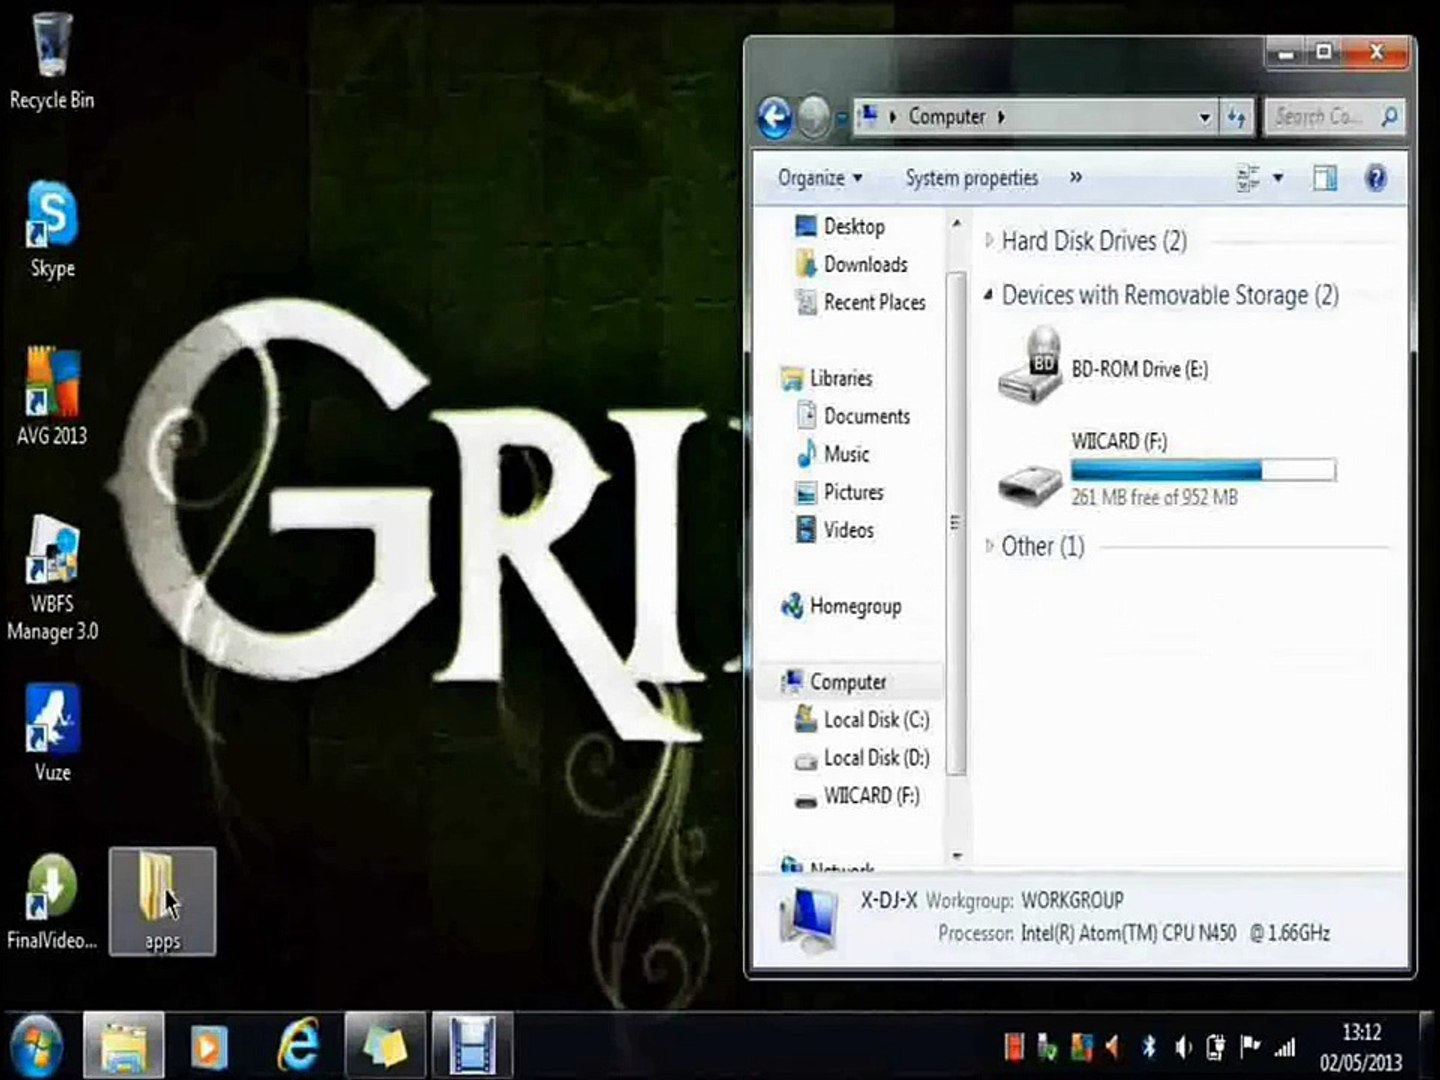Viewport: 1440px width, 1080px height.
Task: Select Computer in the navigation pane
Action: click(834, 682)
